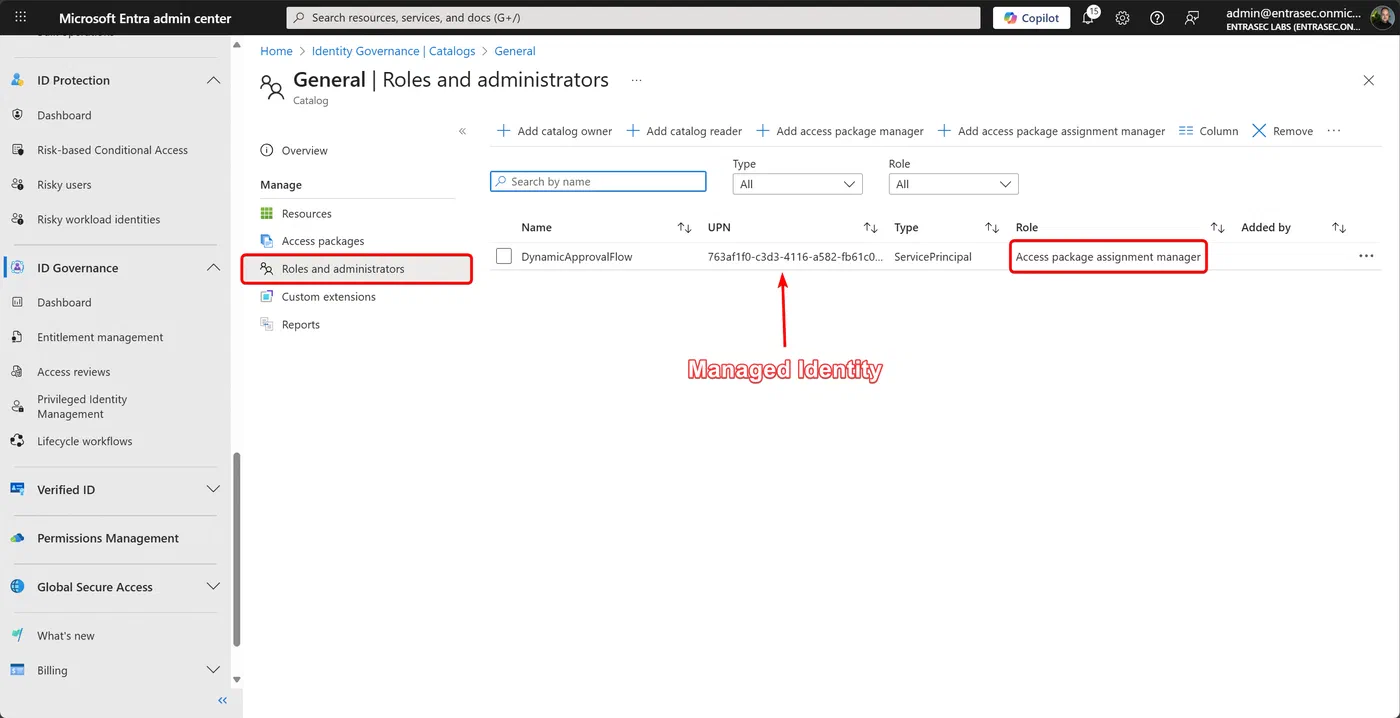Open Custom extensions

(x=329, y=297)
